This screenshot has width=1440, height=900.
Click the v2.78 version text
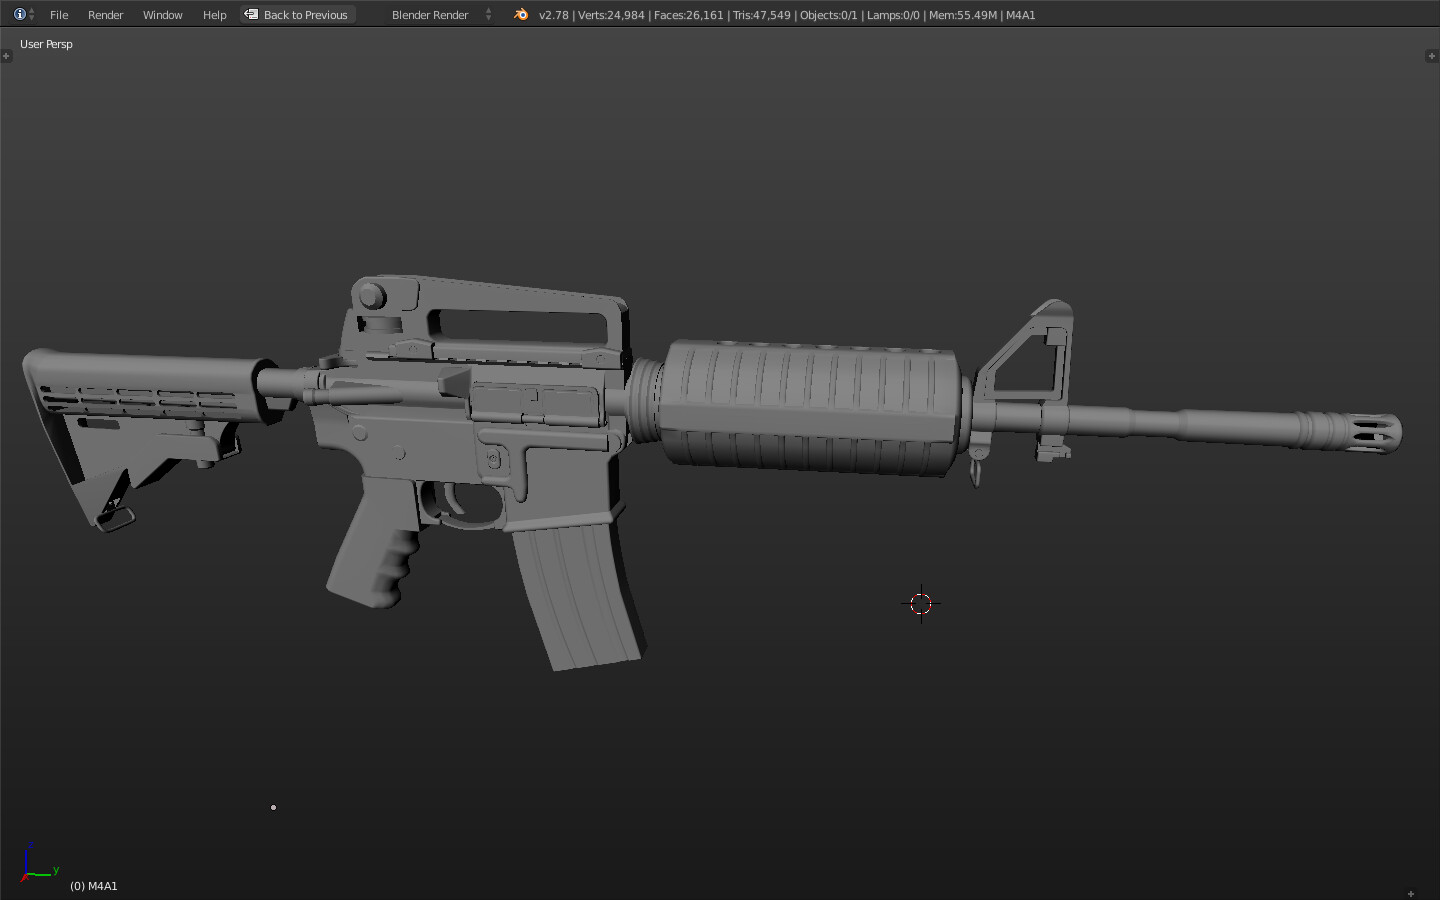553,15
